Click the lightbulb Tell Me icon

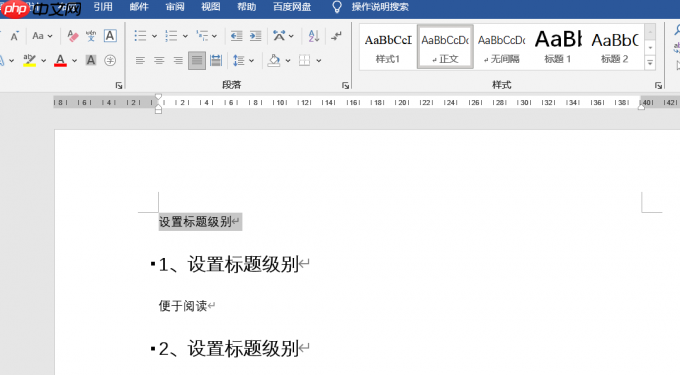pyautogui.click(x=337, y=7)
